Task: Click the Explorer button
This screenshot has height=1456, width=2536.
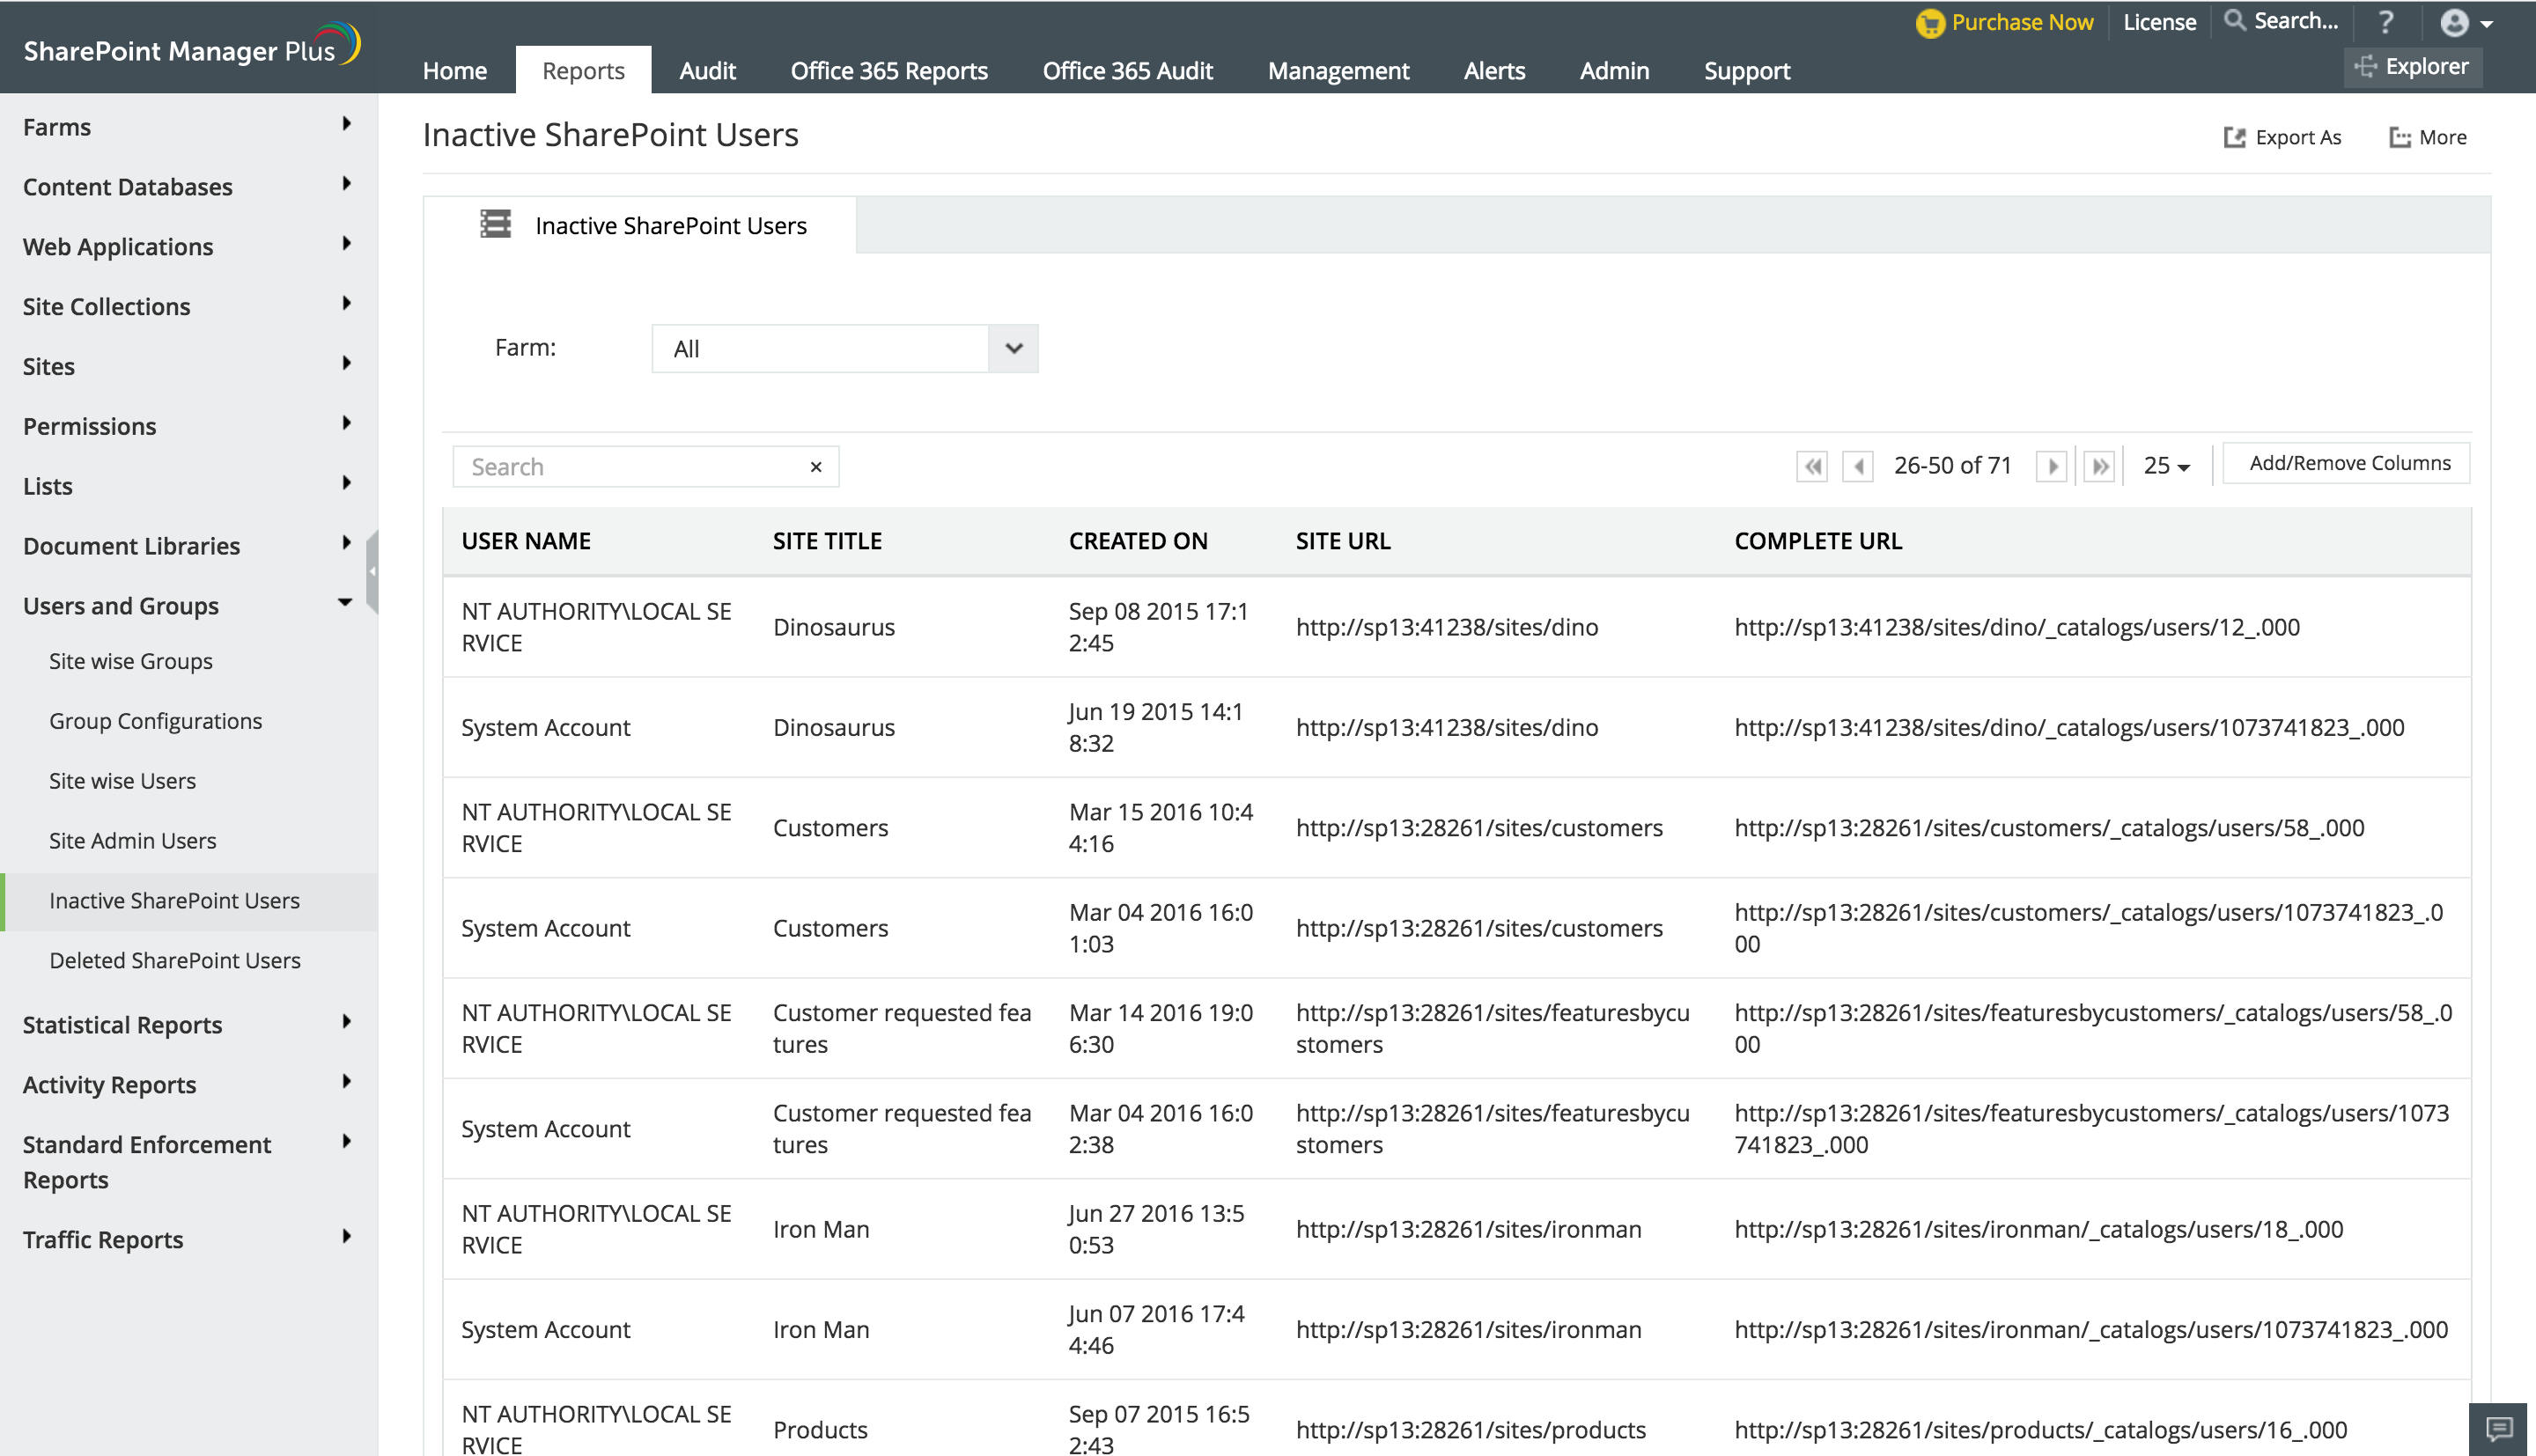Action: click(2413, 67)
